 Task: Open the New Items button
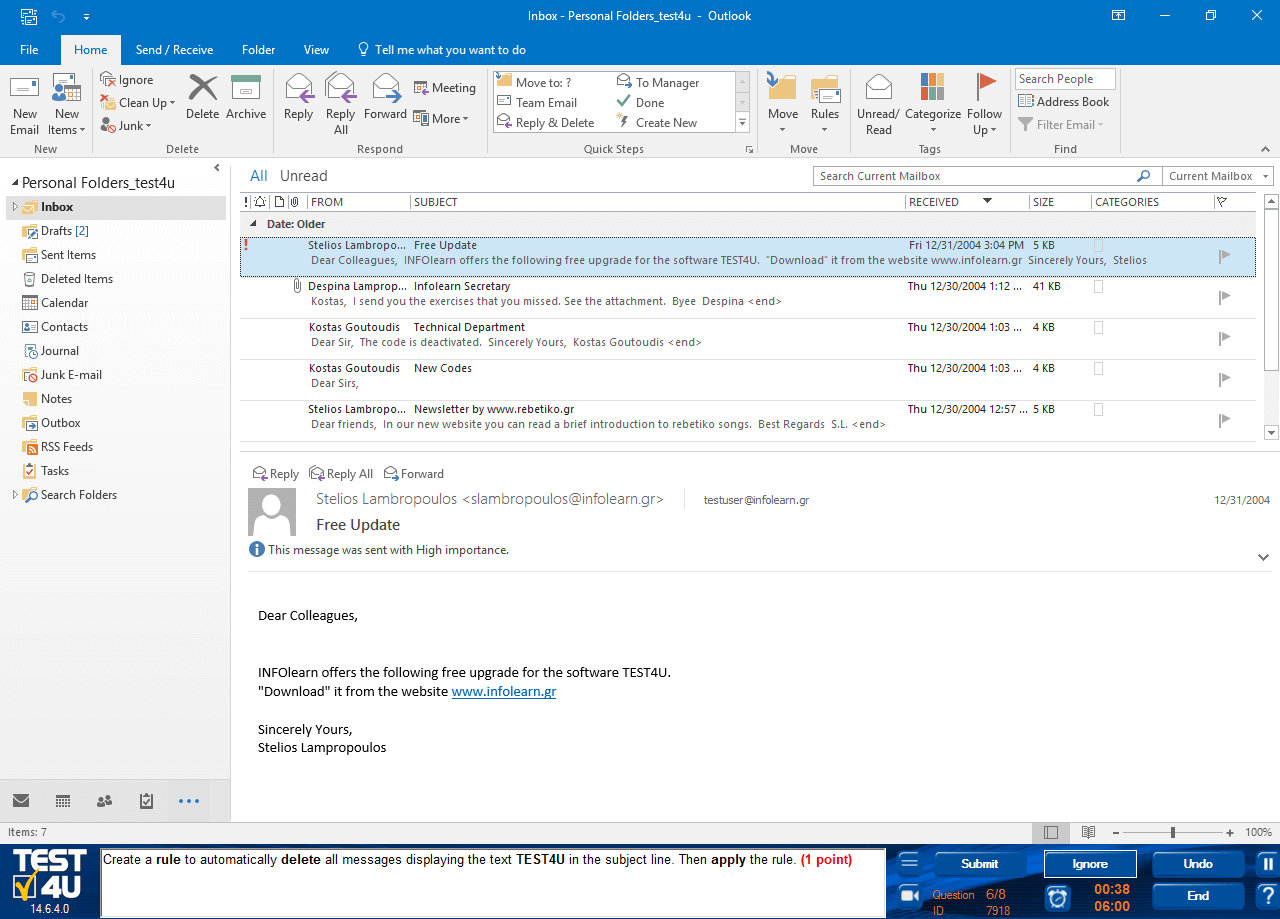(x=66, y=104)
